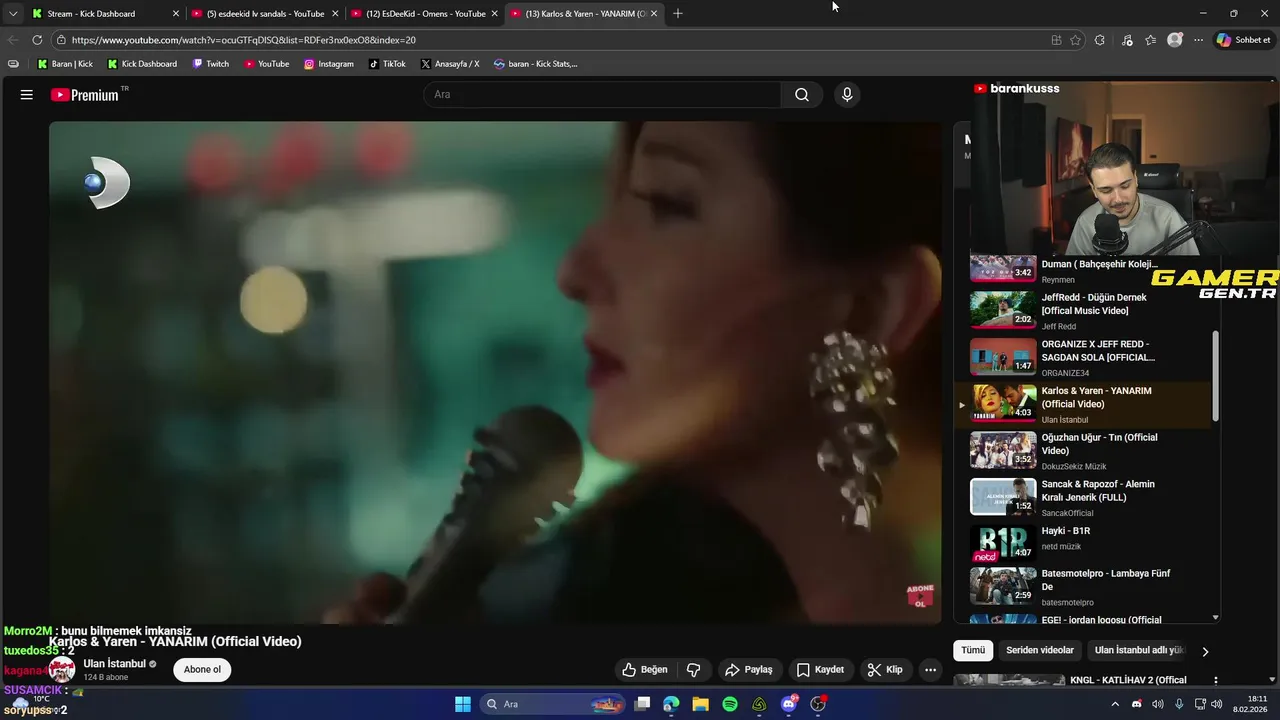The image size is (1280, 720).
Task: Click the search magnifier button
Action: (802, 95)
